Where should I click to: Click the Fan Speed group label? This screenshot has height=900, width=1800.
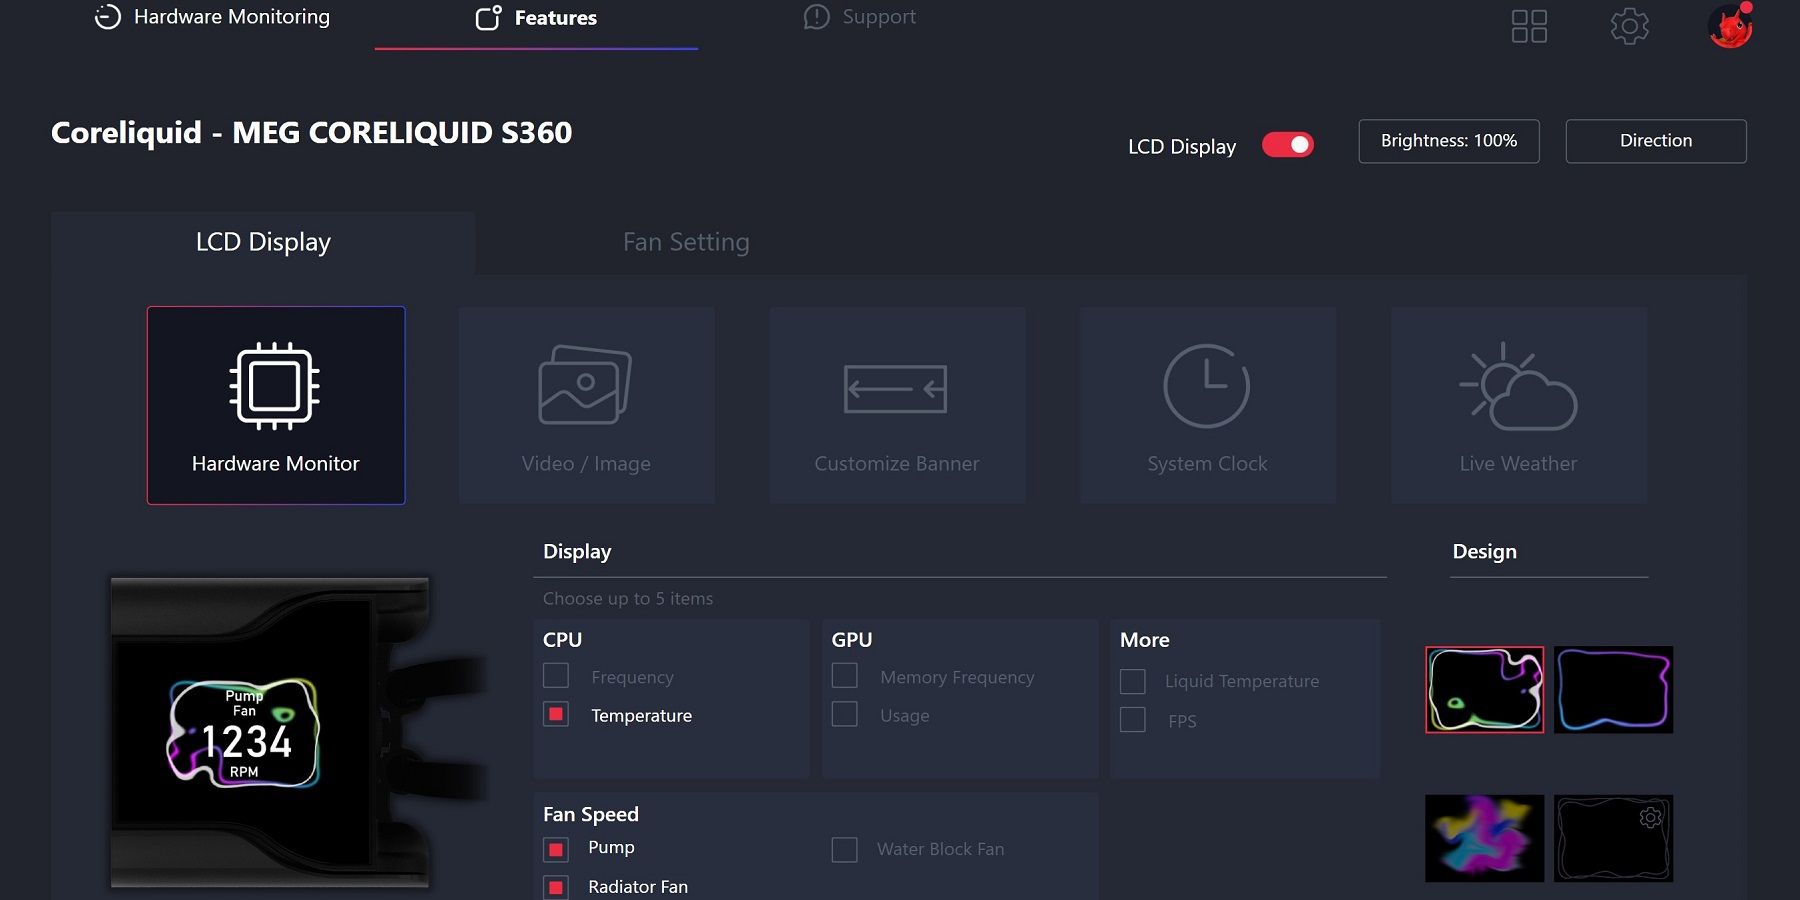pos(591,815)
